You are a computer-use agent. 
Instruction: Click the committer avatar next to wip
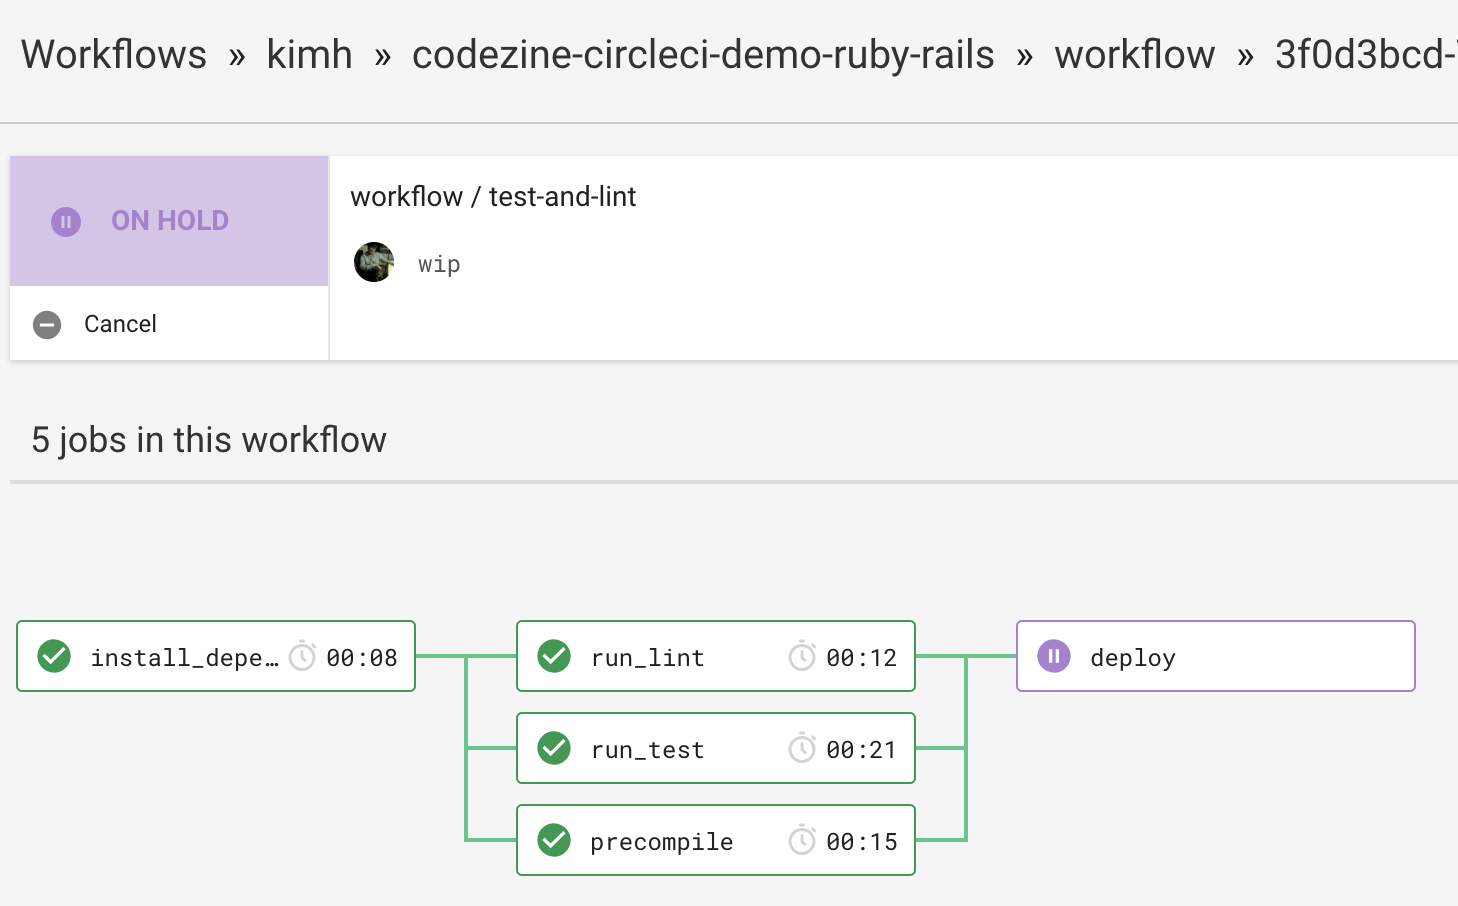tap(374, 262)
